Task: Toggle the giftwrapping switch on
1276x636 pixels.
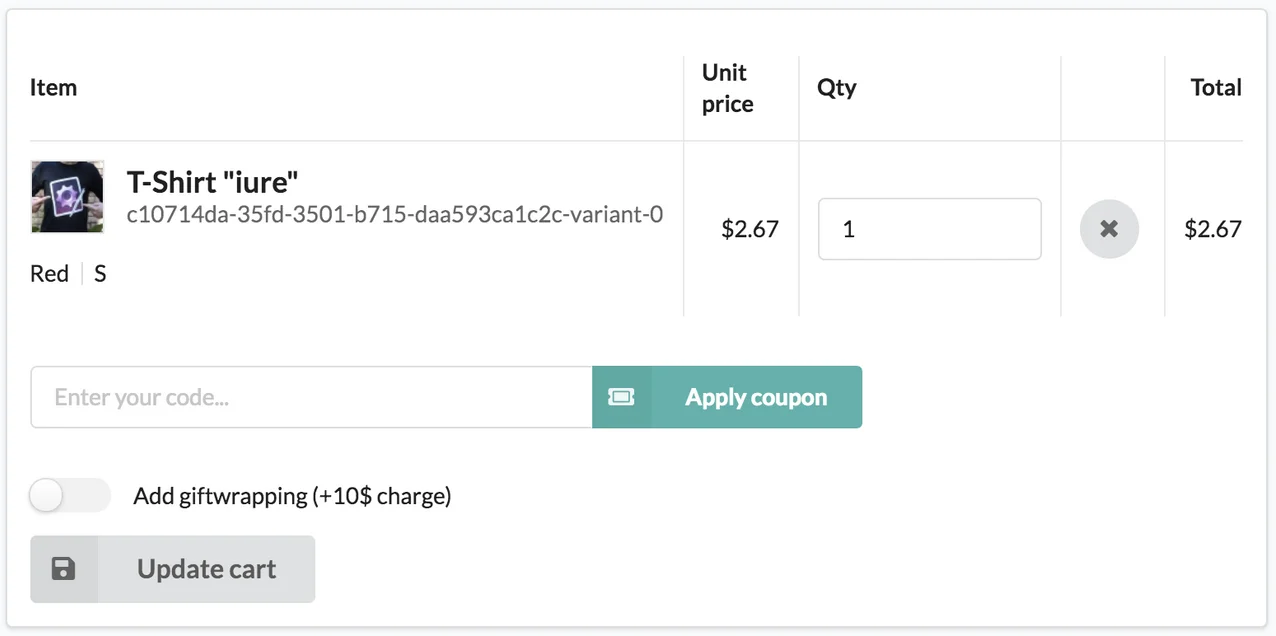Action: click(x=69, y=495)
